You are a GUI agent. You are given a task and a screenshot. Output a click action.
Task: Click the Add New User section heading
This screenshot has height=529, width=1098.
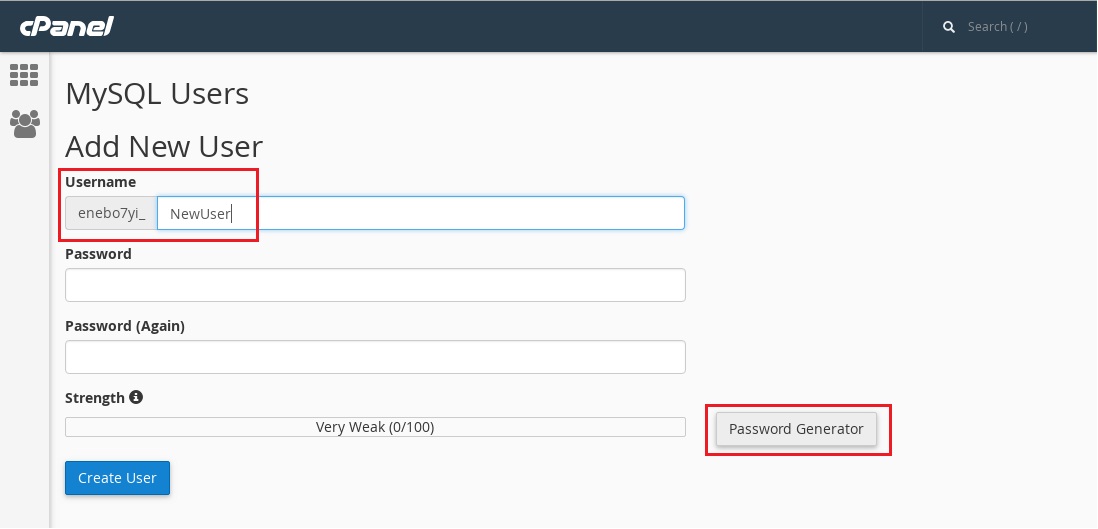164,147
